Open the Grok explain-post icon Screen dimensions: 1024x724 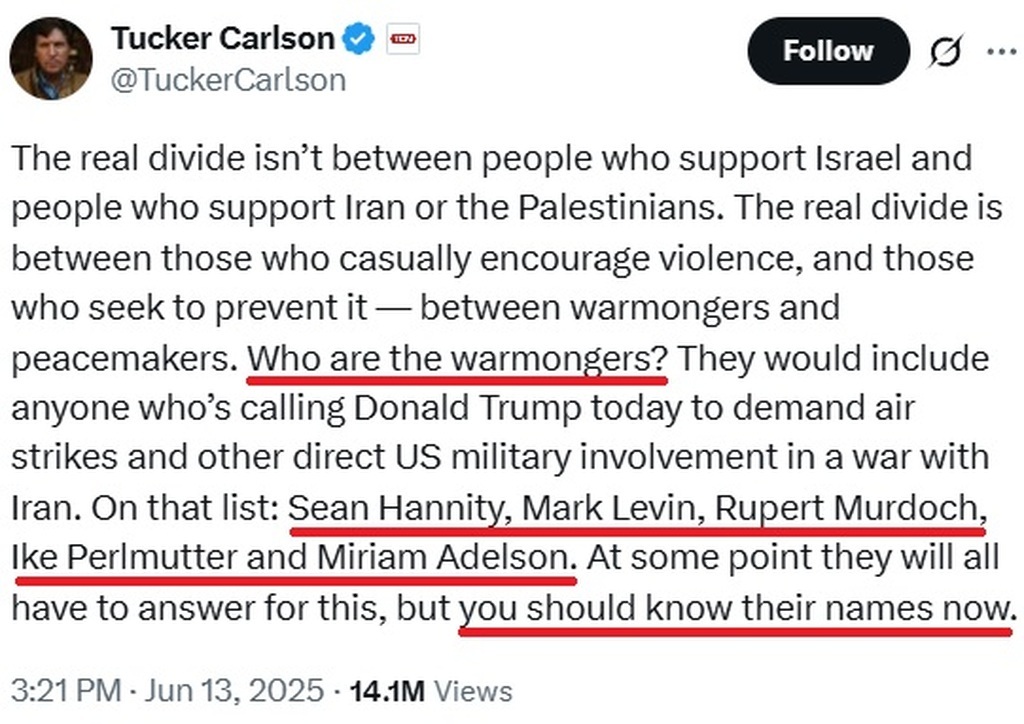[x=944, y=52]
